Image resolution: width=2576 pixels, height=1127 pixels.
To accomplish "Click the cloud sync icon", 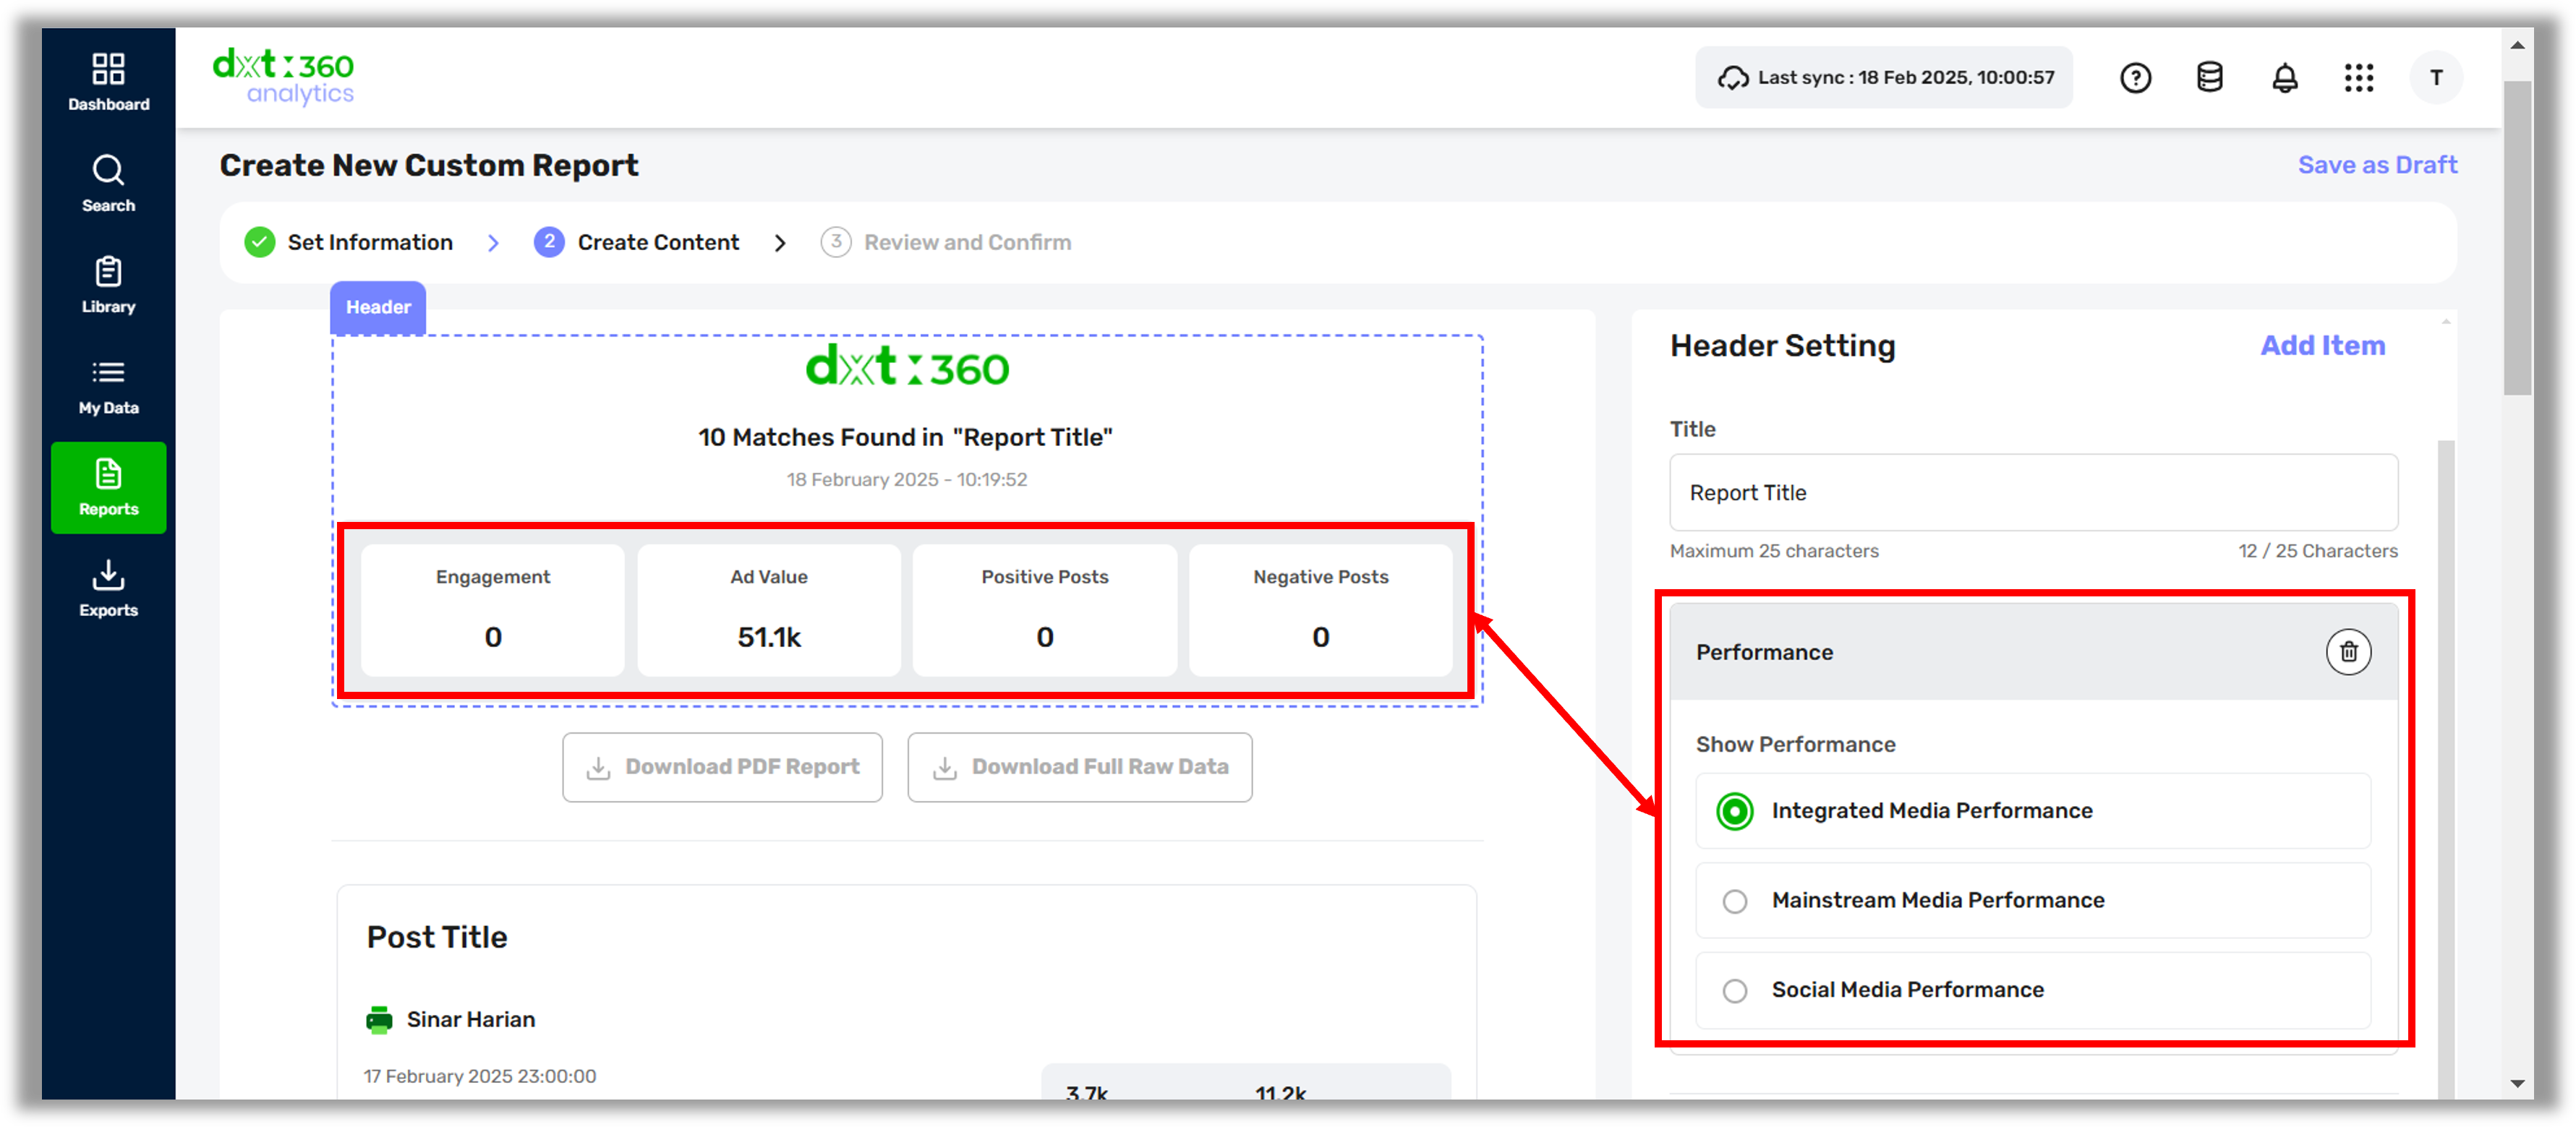I will coord(1732,78).
